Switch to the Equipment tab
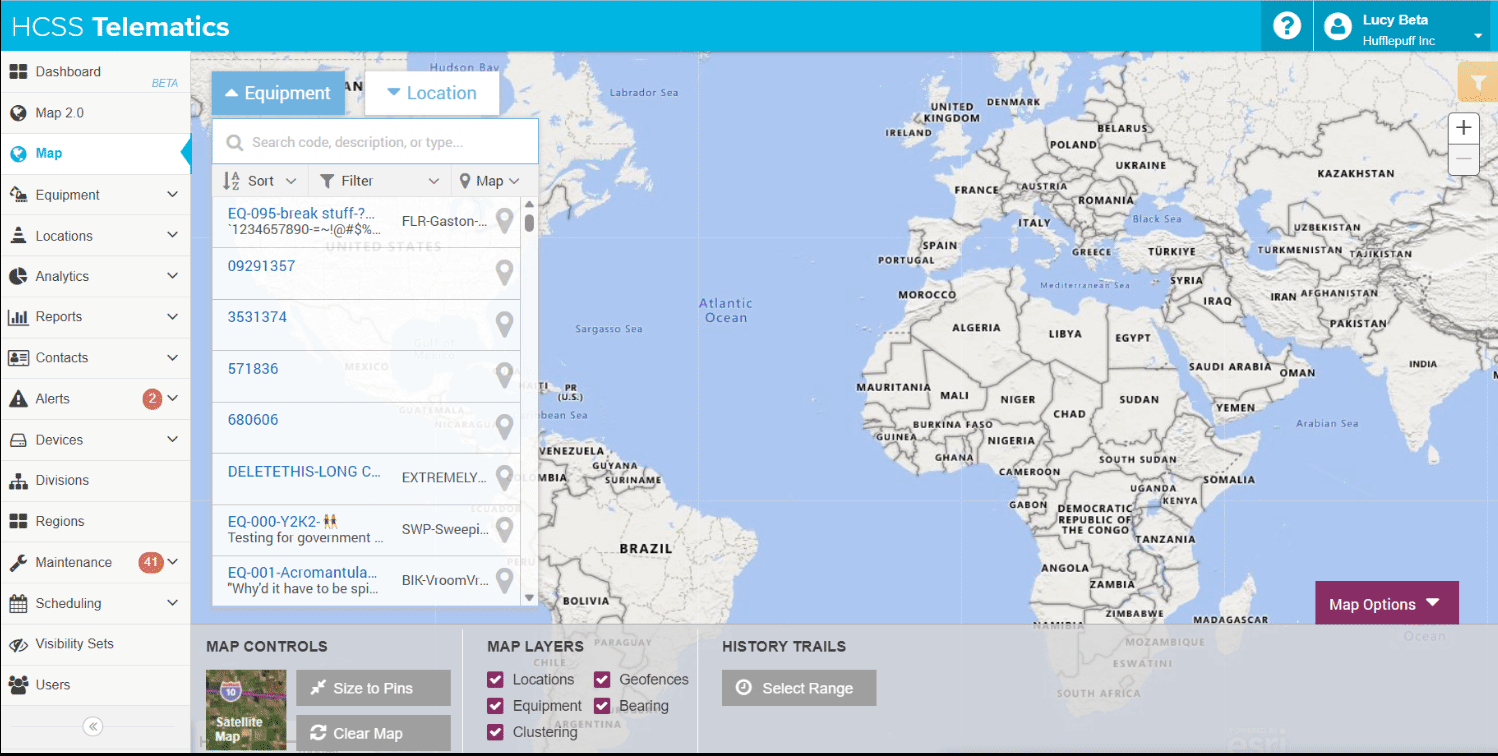The height and width of the screenshot is (756, 1498). (x=278, y=93)
